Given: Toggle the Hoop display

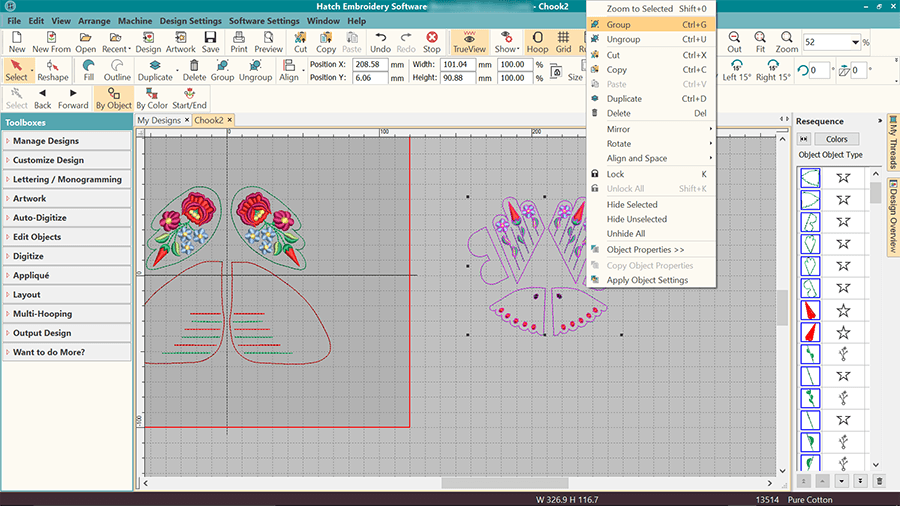Looking at the screenshot, I should click(537, 42).
